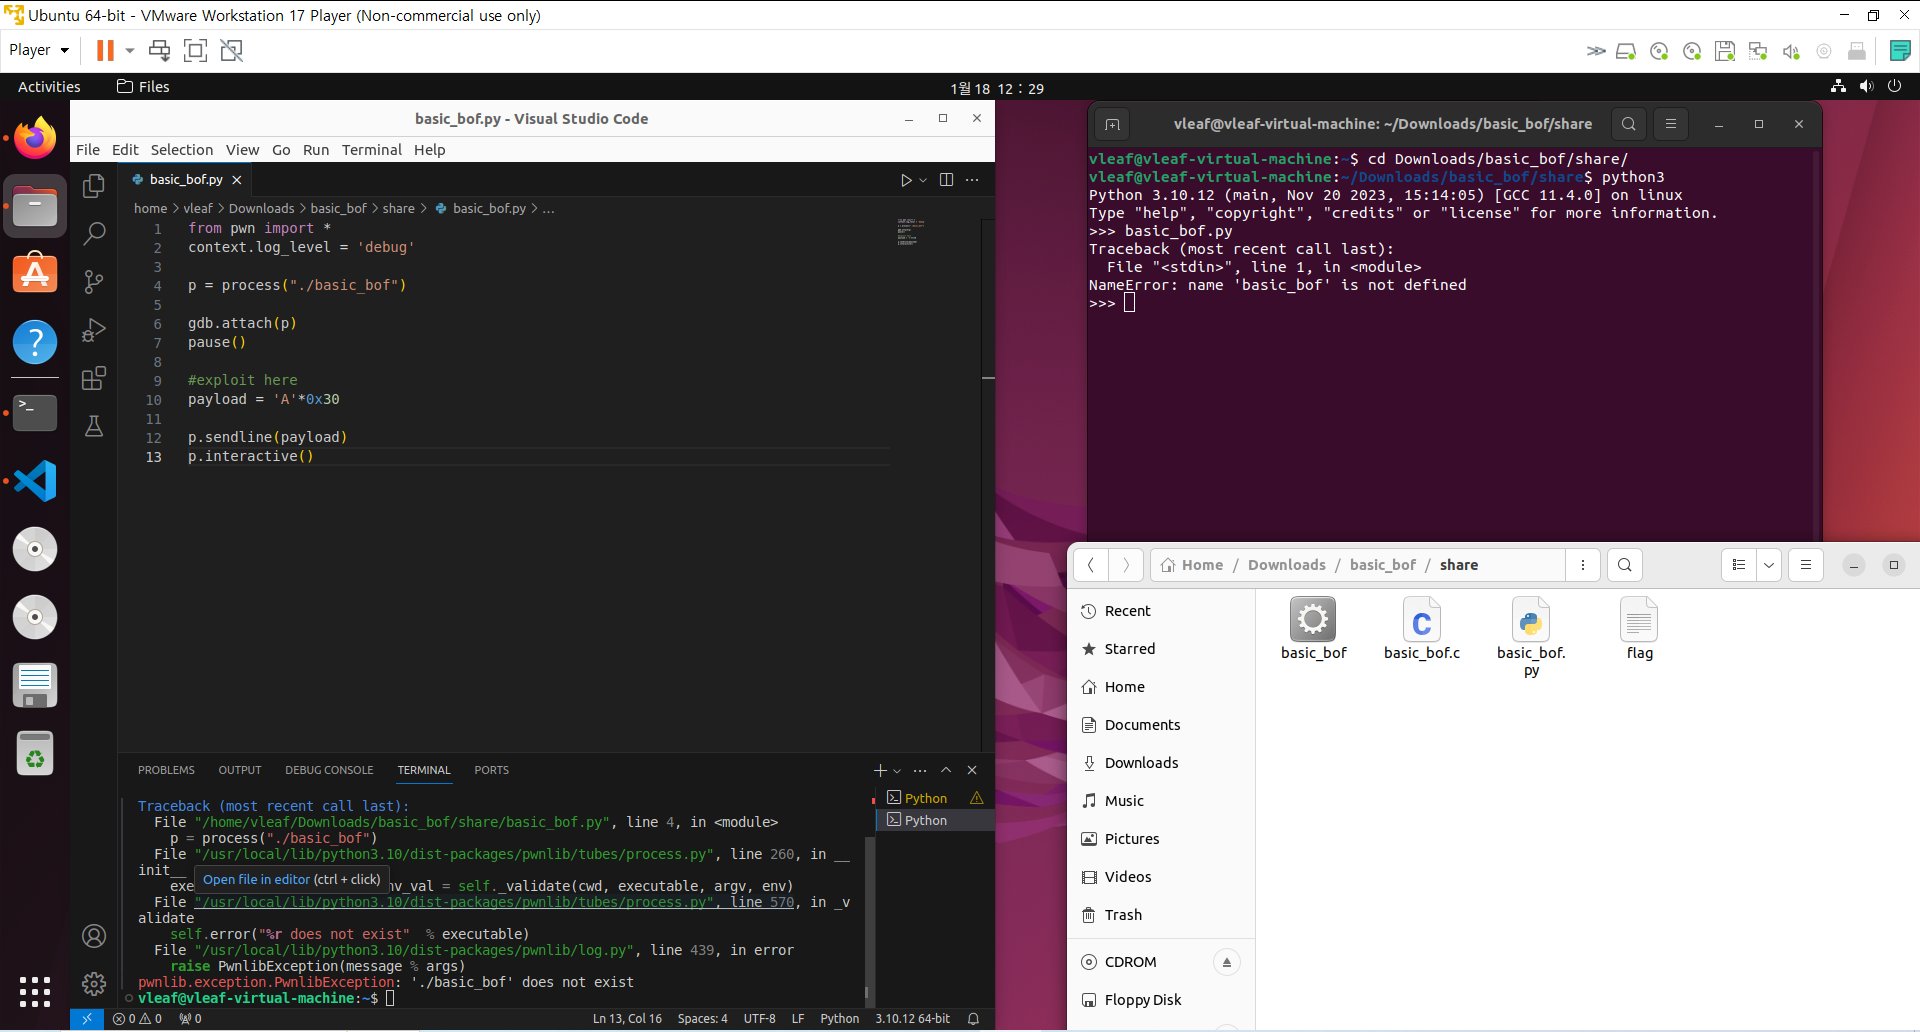Open Explorer view in VS Code activity bar
The image size is (1920, 1032).
(94, 186)
